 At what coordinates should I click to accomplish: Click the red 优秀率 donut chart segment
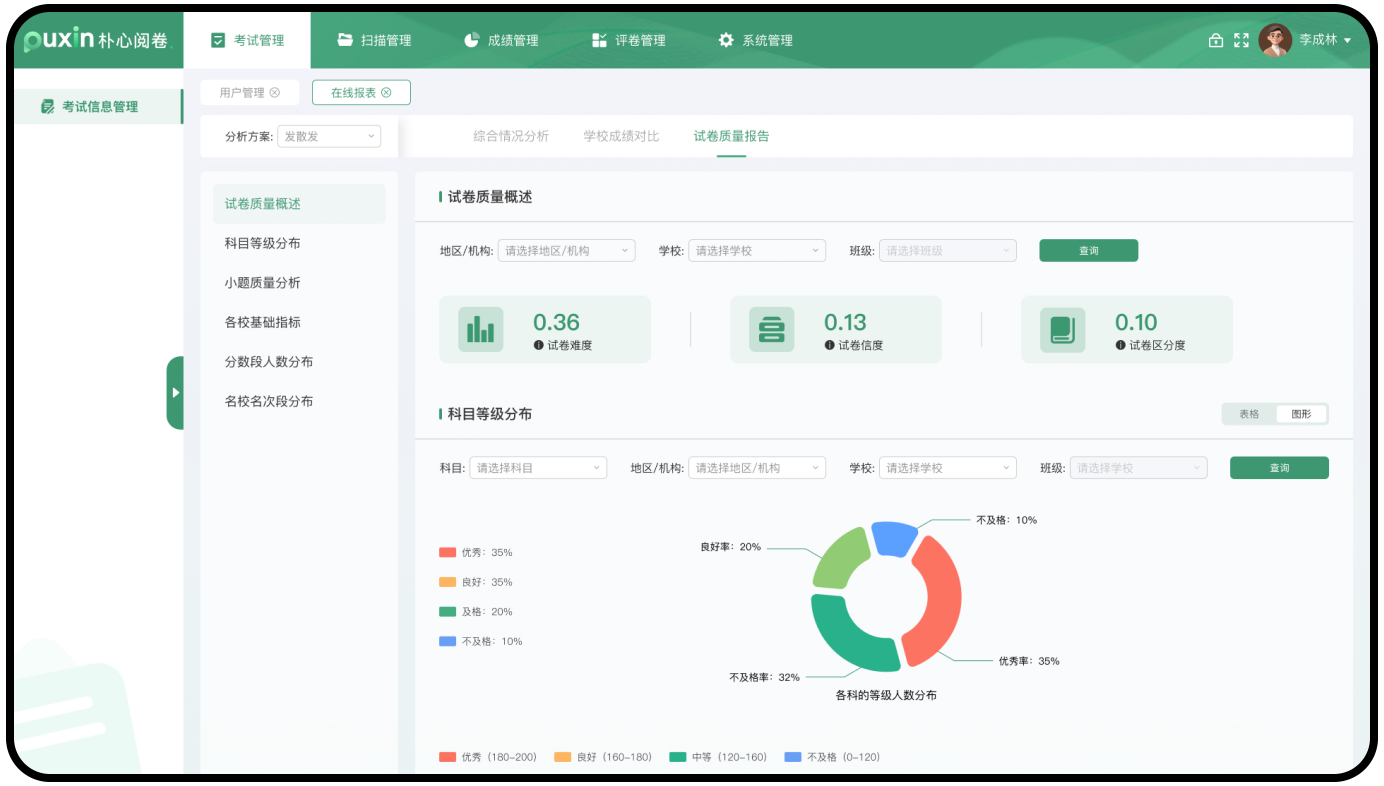point(938,600)
